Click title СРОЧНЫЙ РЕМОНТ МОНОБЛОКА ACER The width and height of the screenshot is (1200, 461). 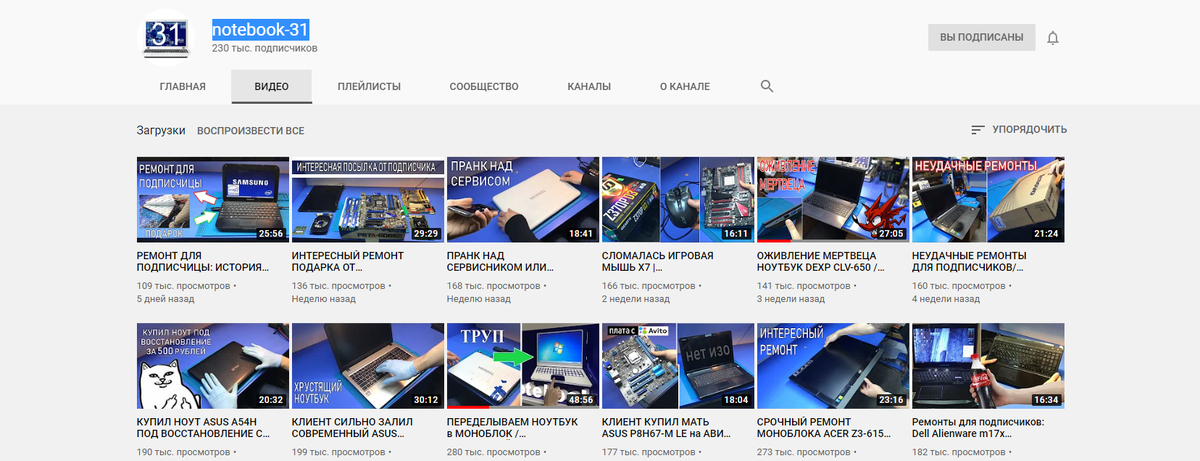tap(822, 428)
